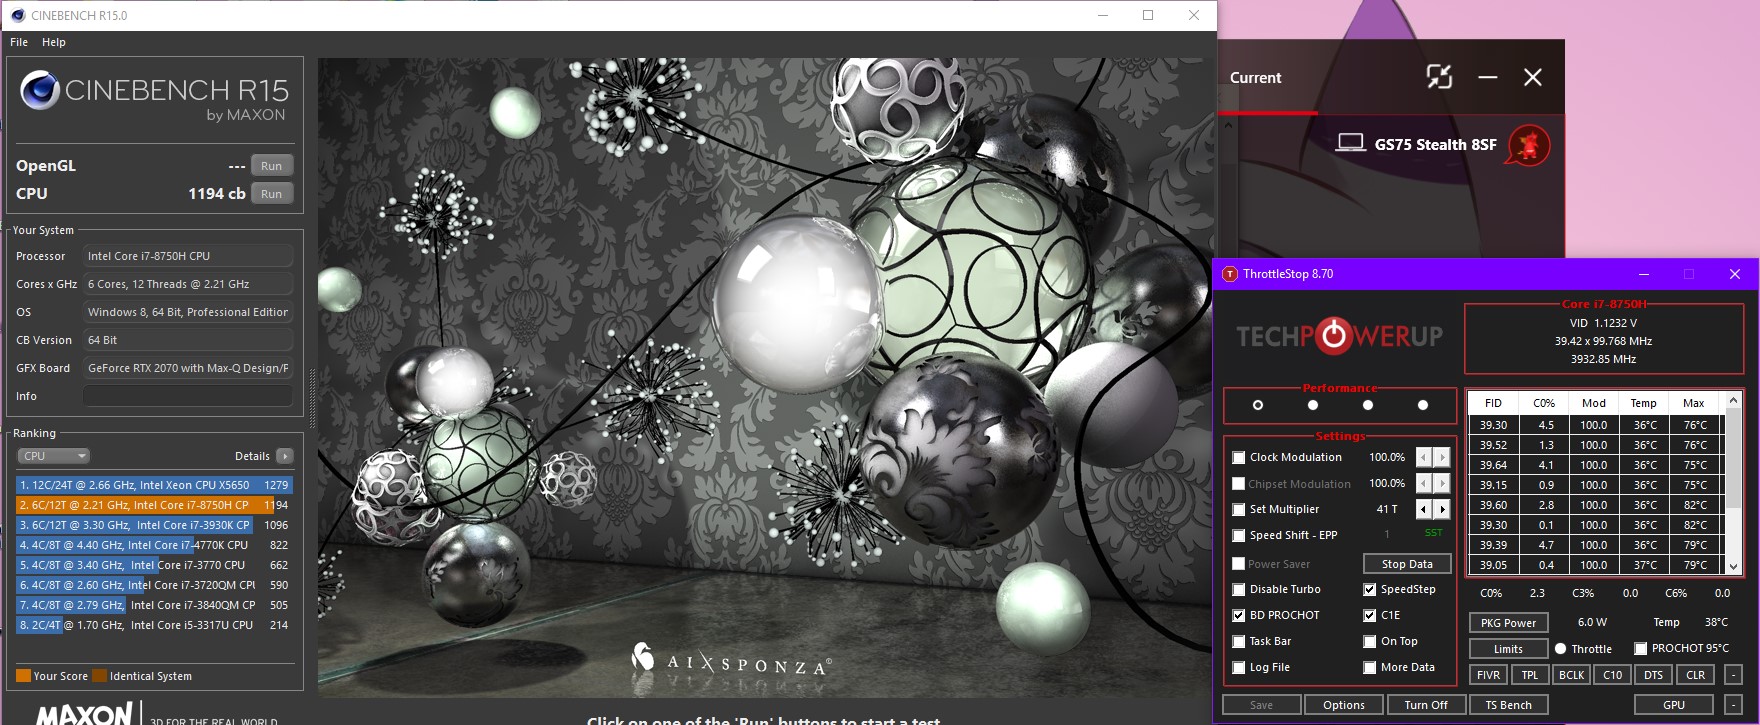Click the Details arrow button in Ranking
Screen dimensions: 1760x725
(x=285, y=456)
